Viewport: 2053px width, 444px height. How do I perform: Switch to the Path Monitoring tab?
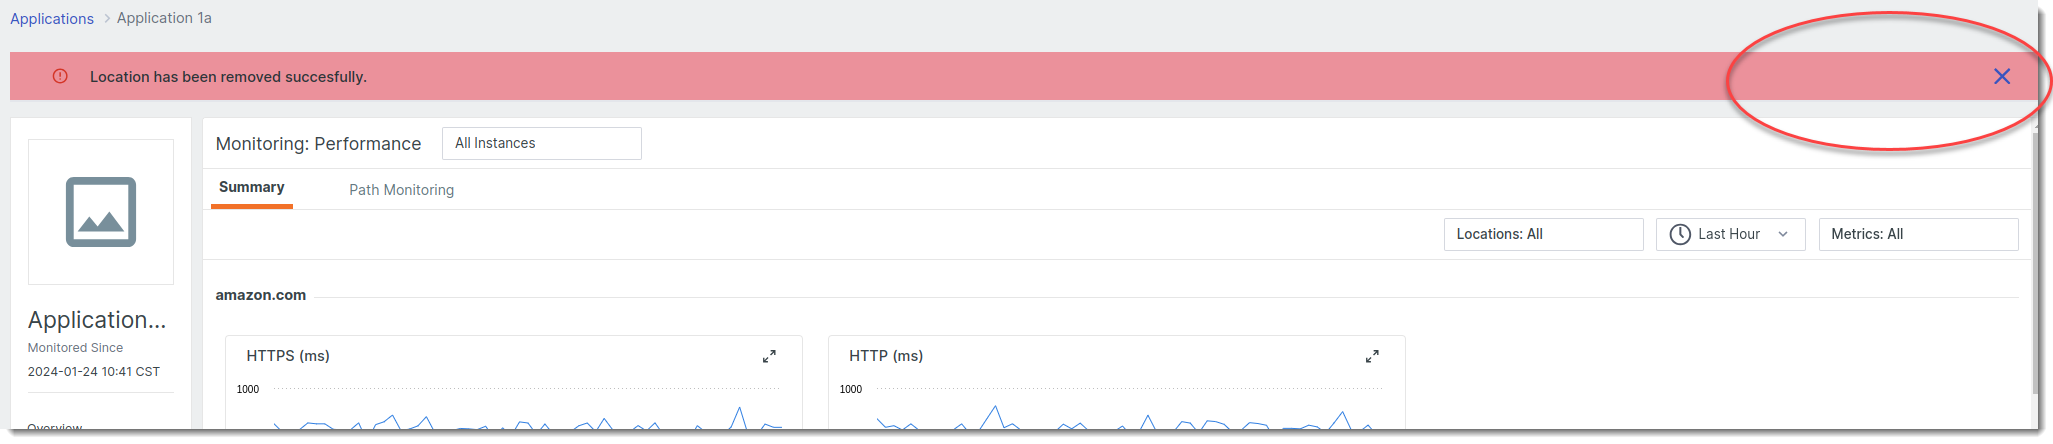pos(401,190)
